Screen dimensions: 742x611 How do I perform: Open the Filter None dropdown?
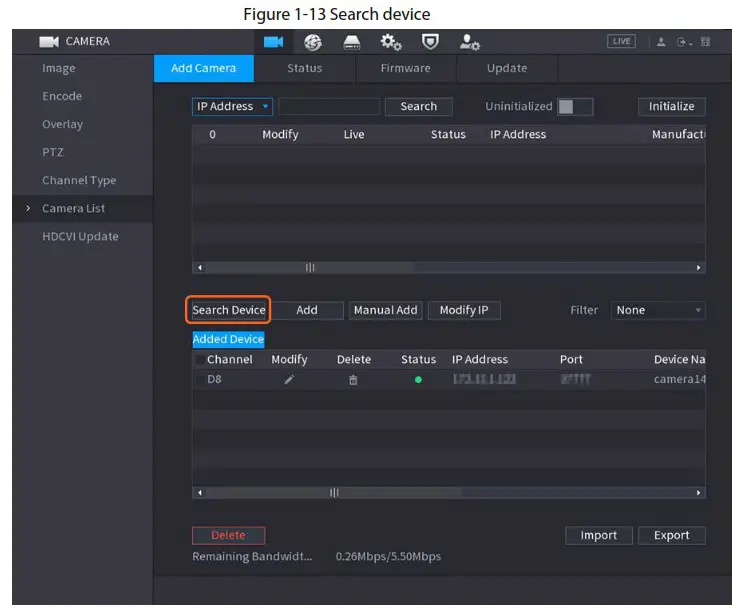pos(658,310)
